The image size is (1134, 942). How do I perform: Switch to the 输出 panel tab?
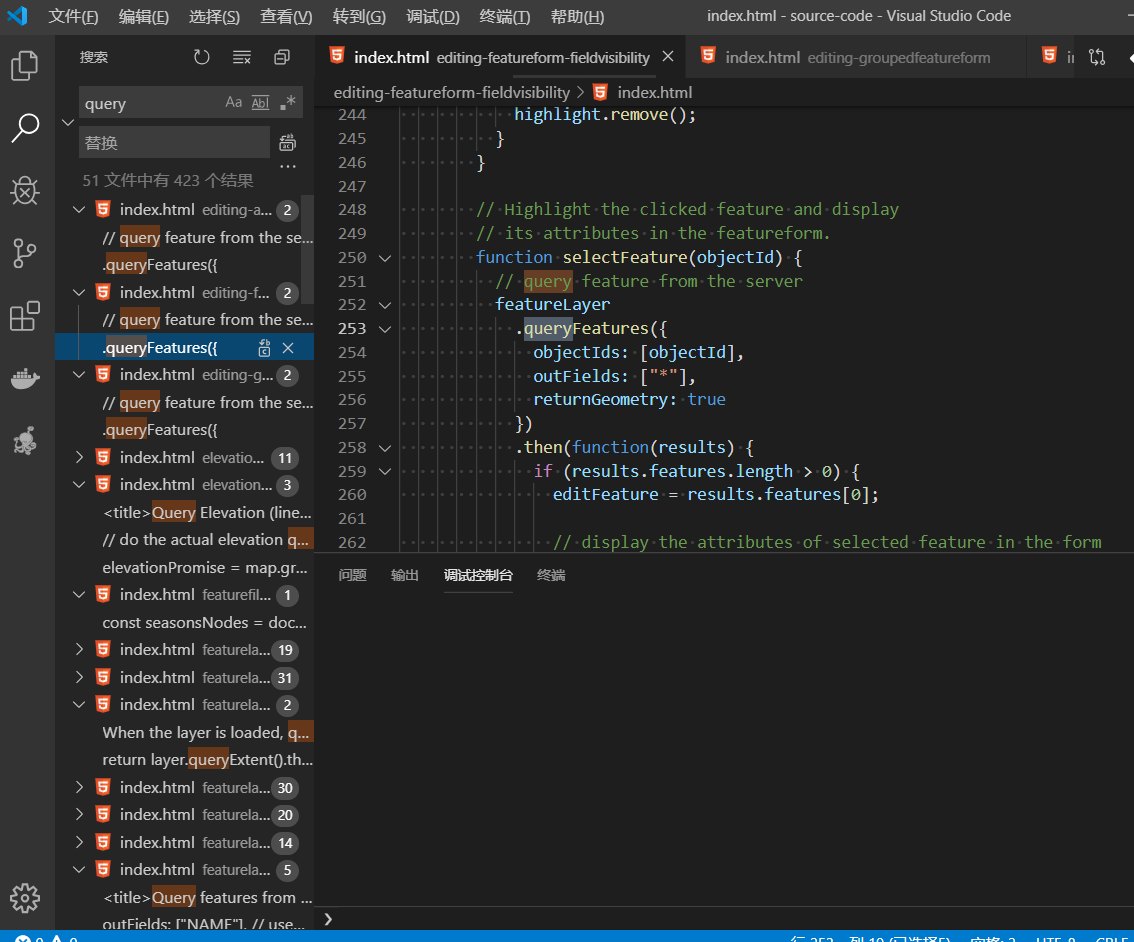404,575
